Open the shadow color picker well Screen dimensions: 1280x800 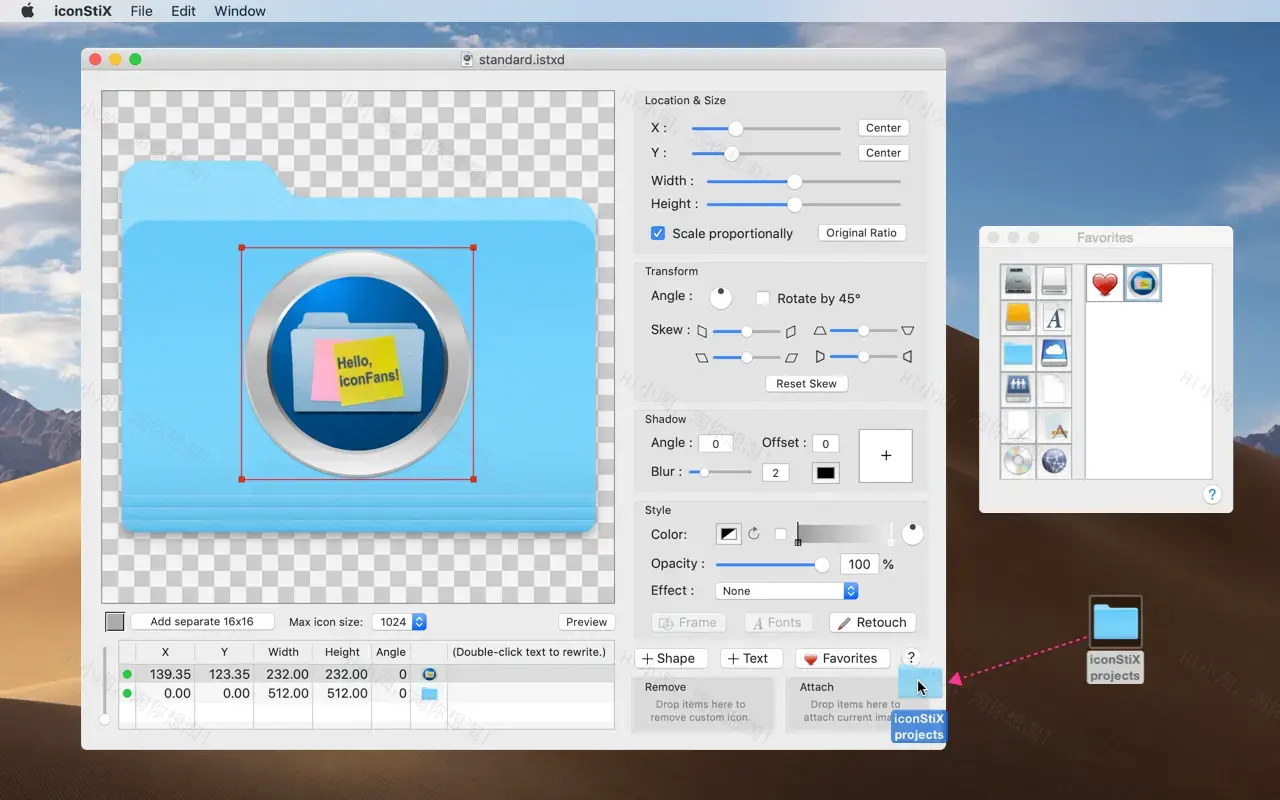[x=824, y=472]
